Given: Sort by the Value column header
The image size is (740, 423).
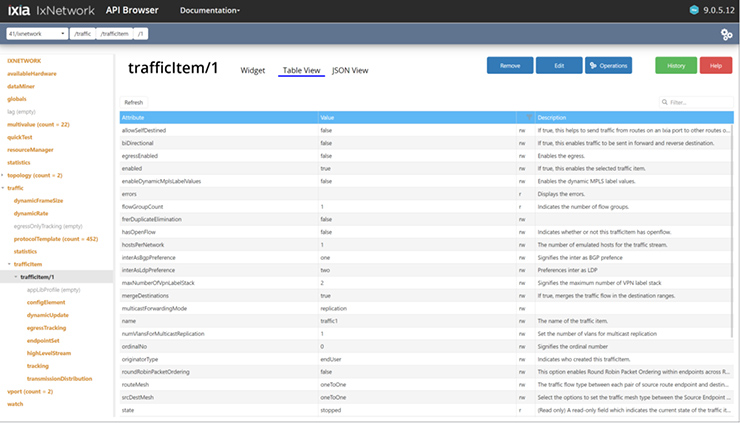Looking at the screenshot, I should coord(417,118).
